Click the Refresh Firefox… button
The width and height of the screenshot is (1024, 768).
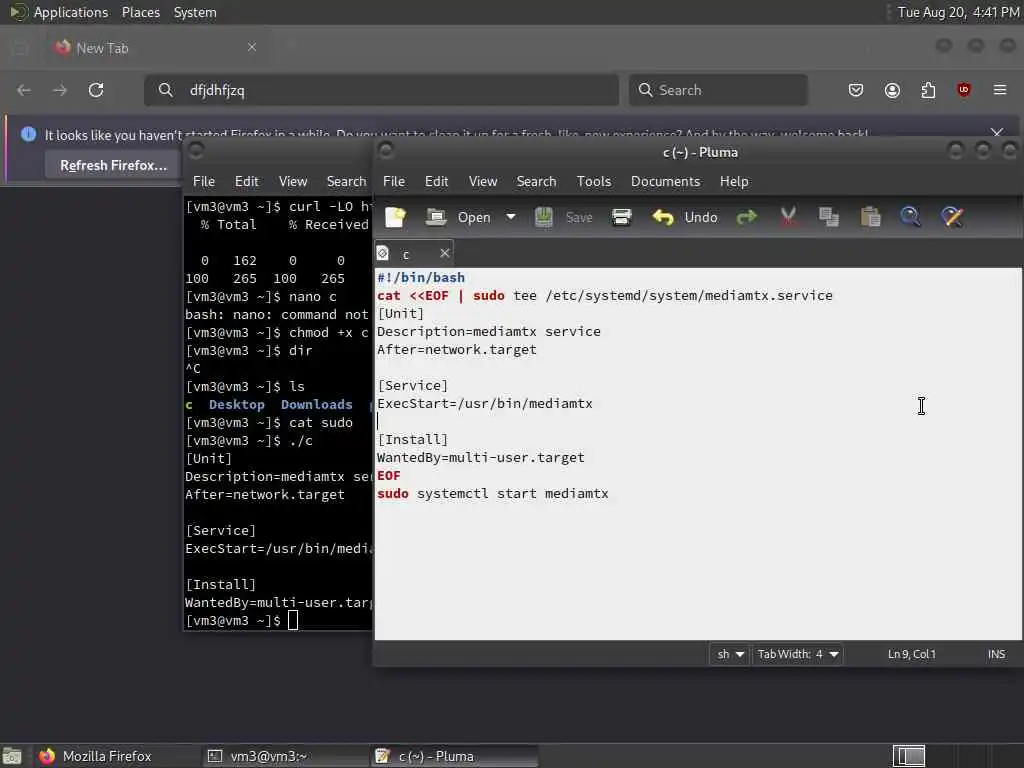tap(113, 166)
